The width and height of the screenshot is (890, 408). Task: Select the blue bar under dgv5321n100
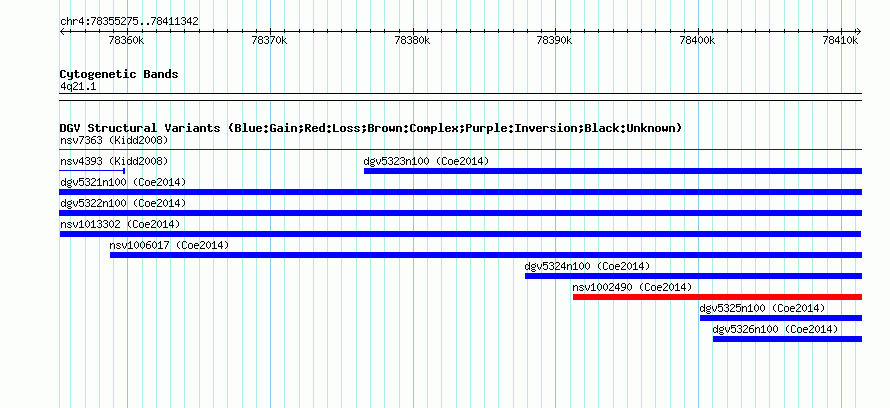click(461, 192)
